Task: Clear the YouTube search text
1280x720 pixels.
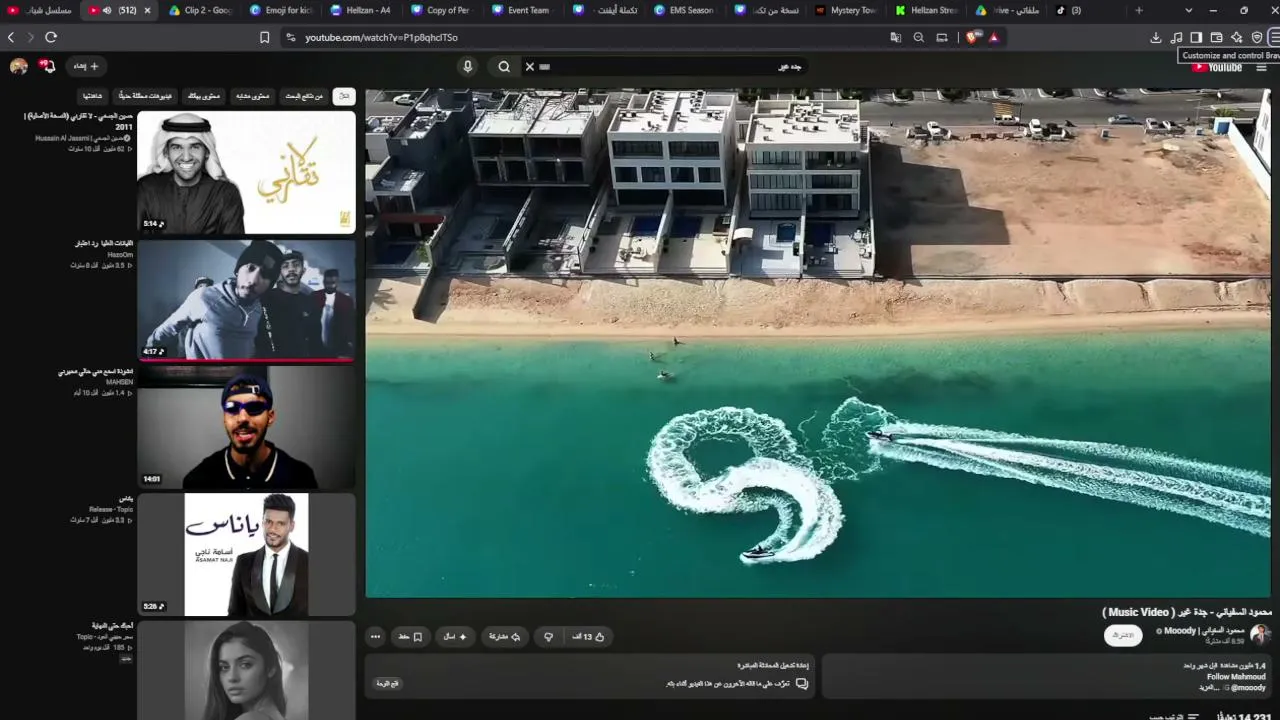Action: click(x=530, y=67)
